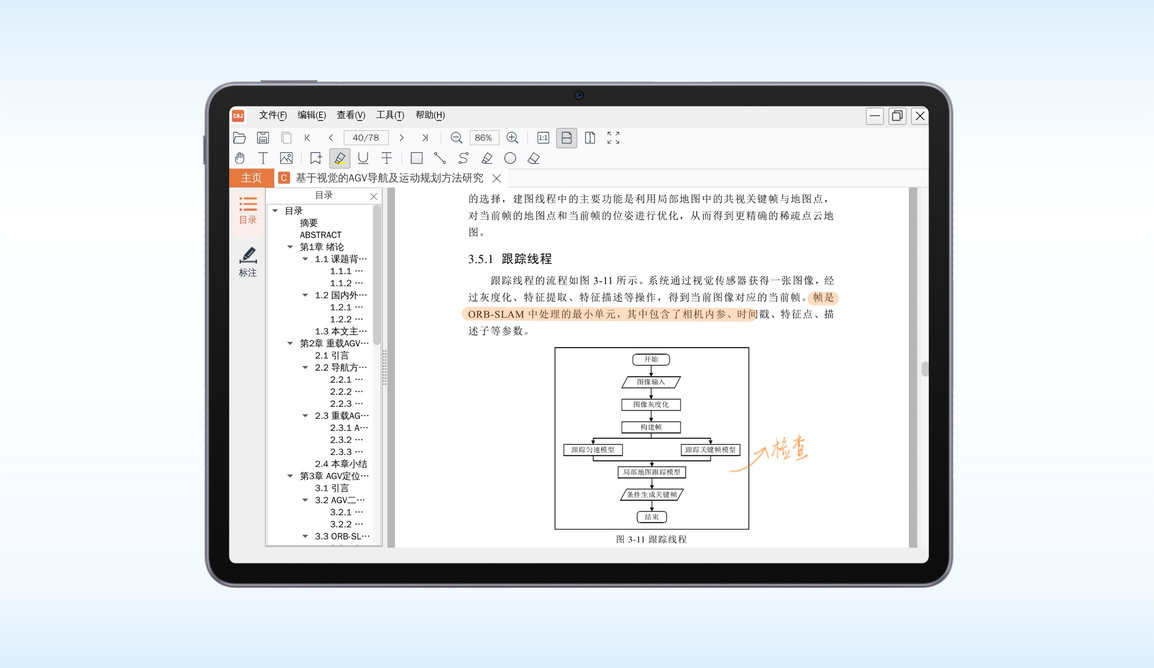Collapse the 2.2 导航方 tree branch
This screenshot has width=1154, height=668.
tap(304, 367)
